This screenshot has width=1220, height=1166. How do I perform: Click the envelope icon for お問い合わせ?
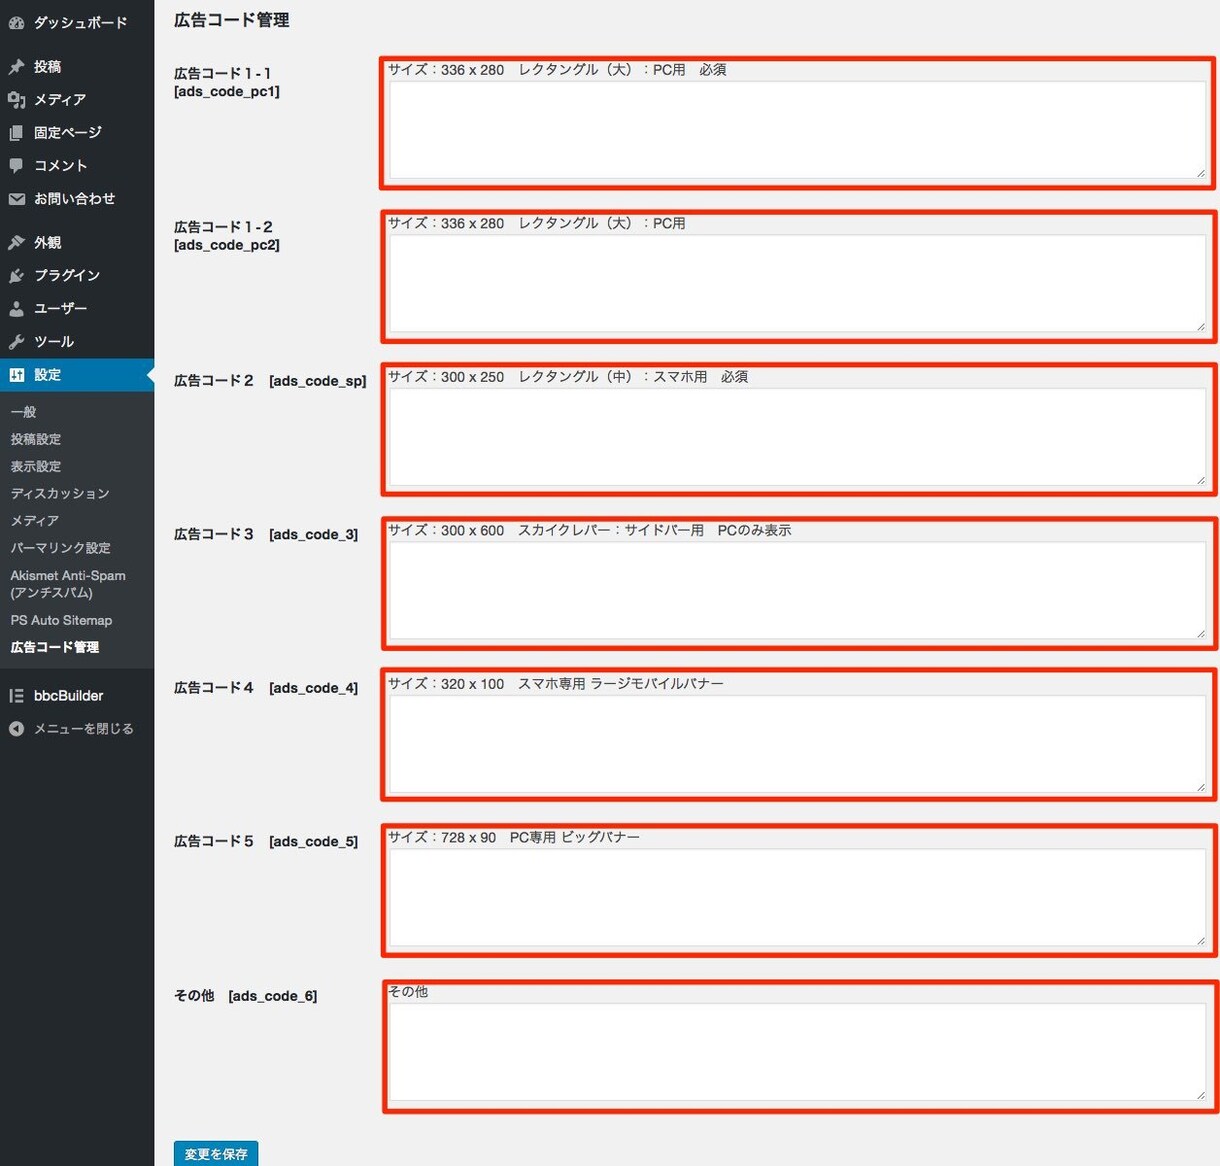(x=16, y=199)
